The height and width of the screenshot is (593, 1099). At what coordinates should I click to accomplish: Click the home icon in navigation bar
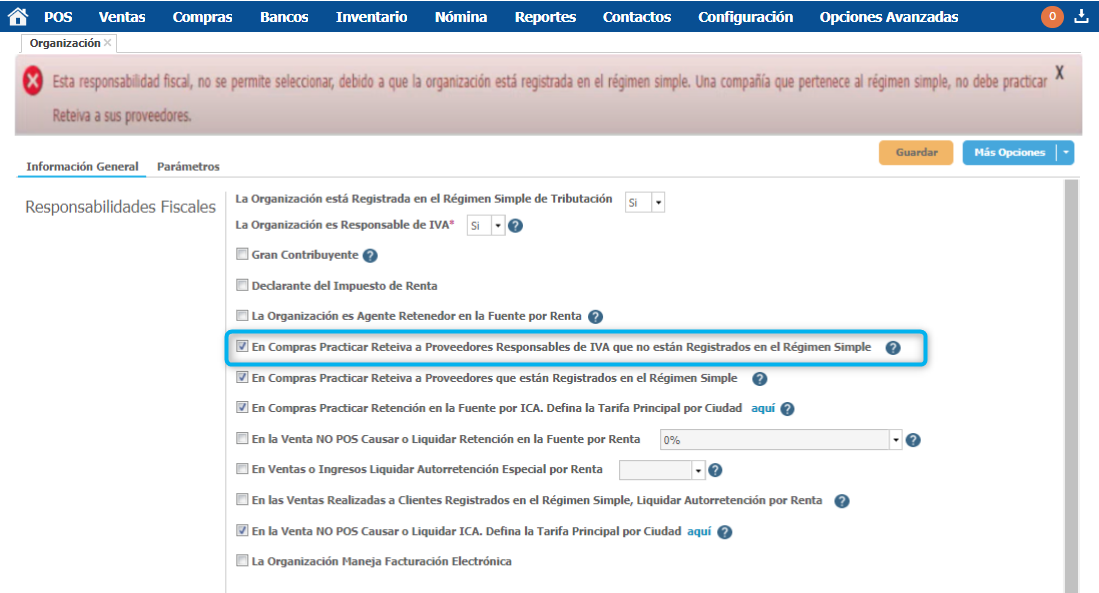(x=17, y=16)
